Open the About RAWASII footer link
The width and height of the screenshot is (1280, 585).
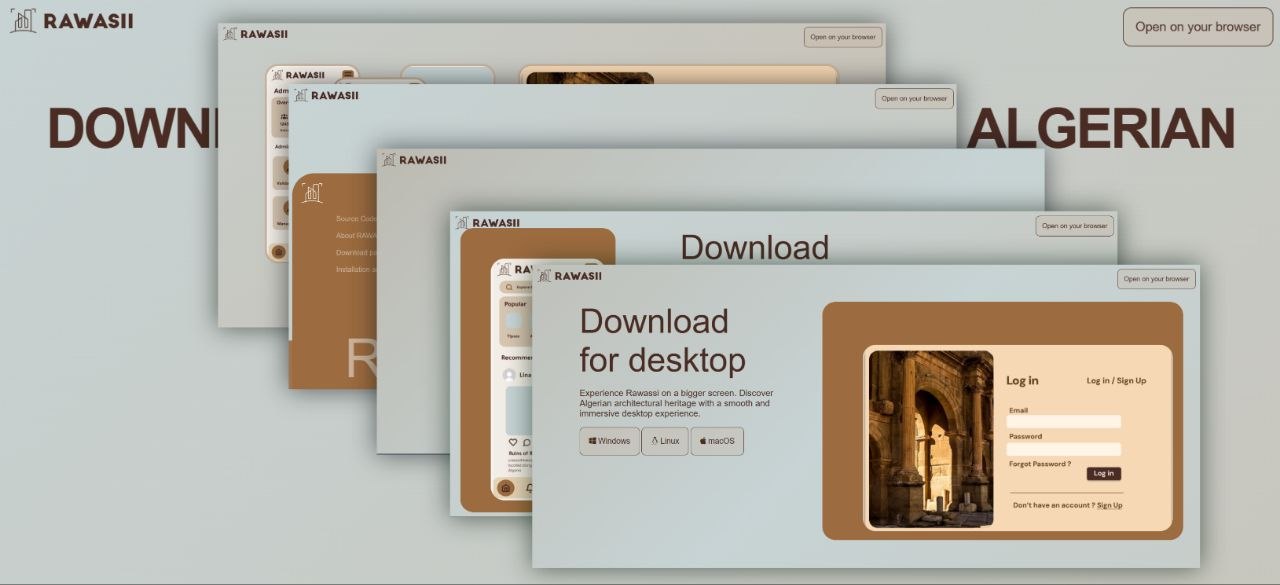point(356,236)
